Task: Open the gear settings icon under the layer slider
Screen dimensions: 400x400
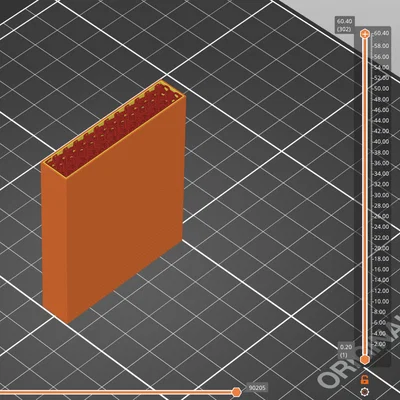Action: pyautogui.click(x=365, y=392)
